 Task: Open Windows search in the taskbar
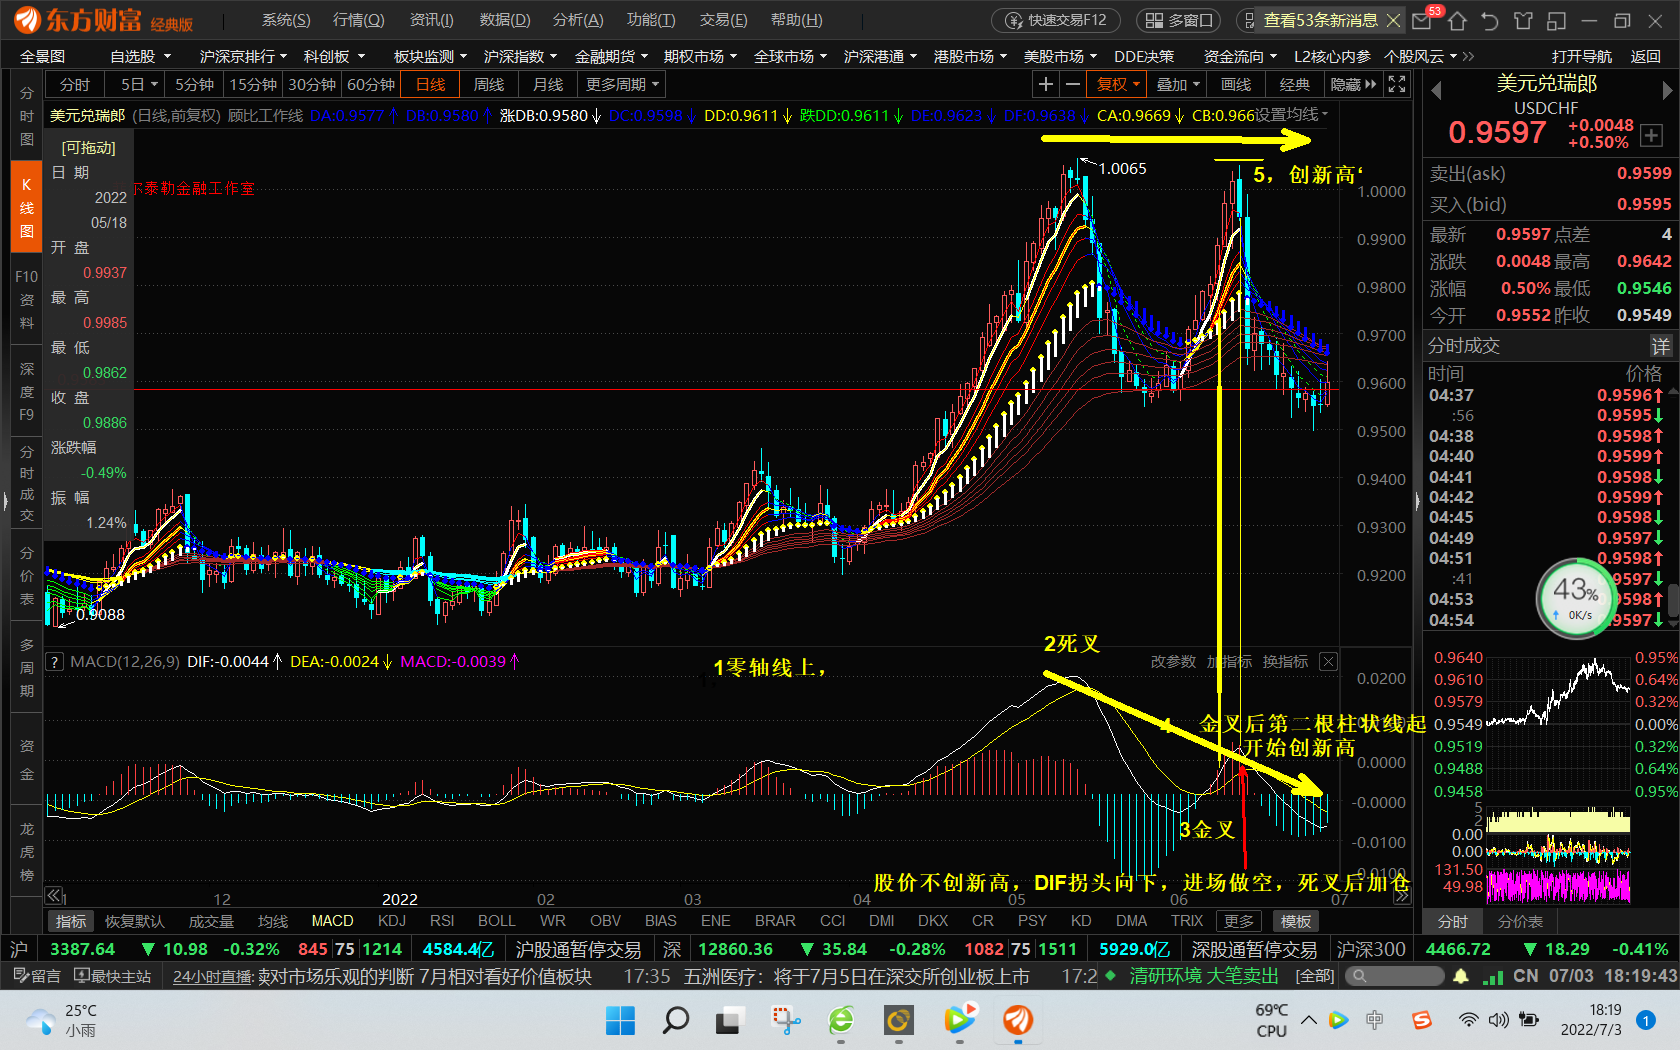pos(676,1021)
